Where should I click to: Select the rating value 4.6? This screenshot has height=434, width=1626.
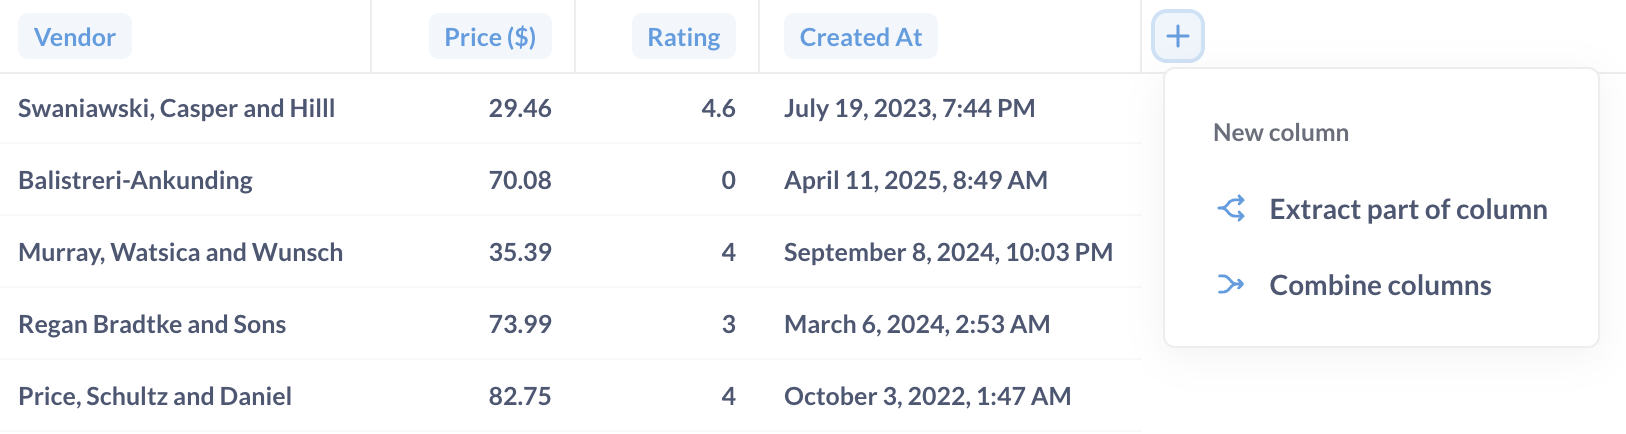click(x=718, y=108)
